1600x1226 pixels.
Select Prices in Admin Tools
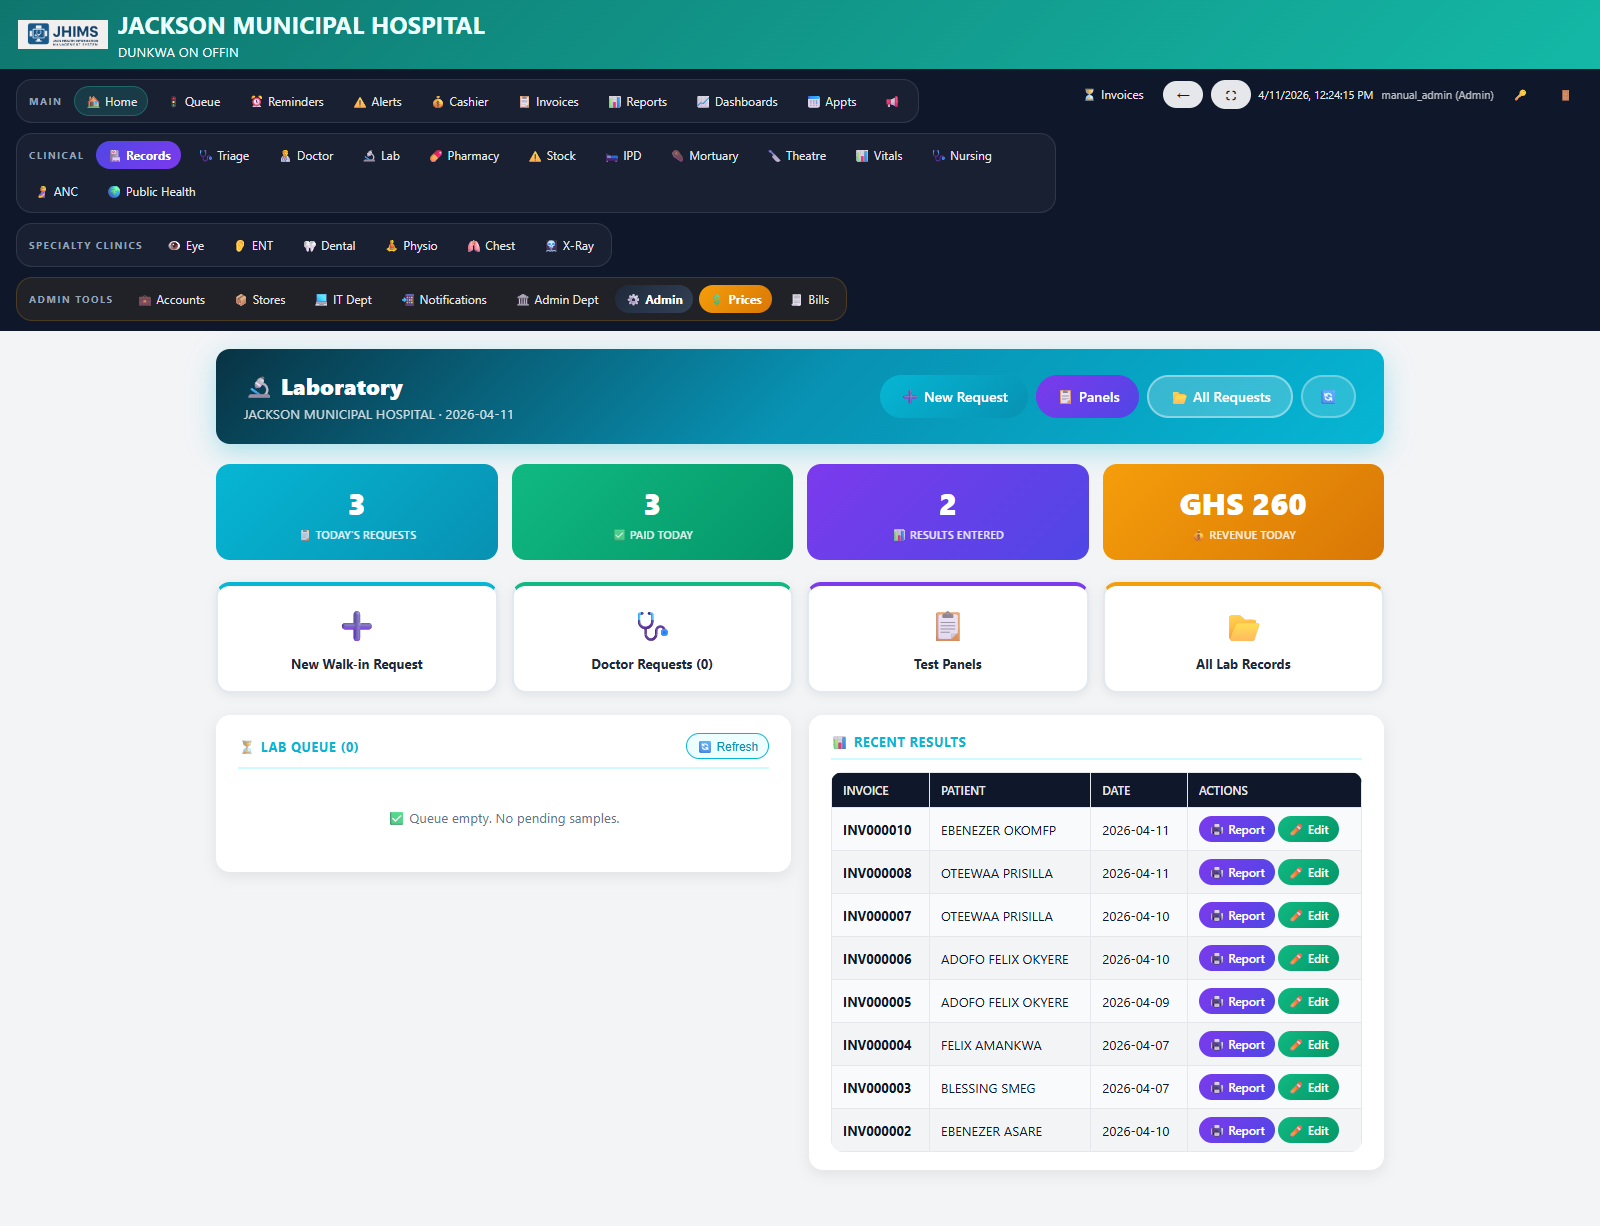click(x=735, y=299)
